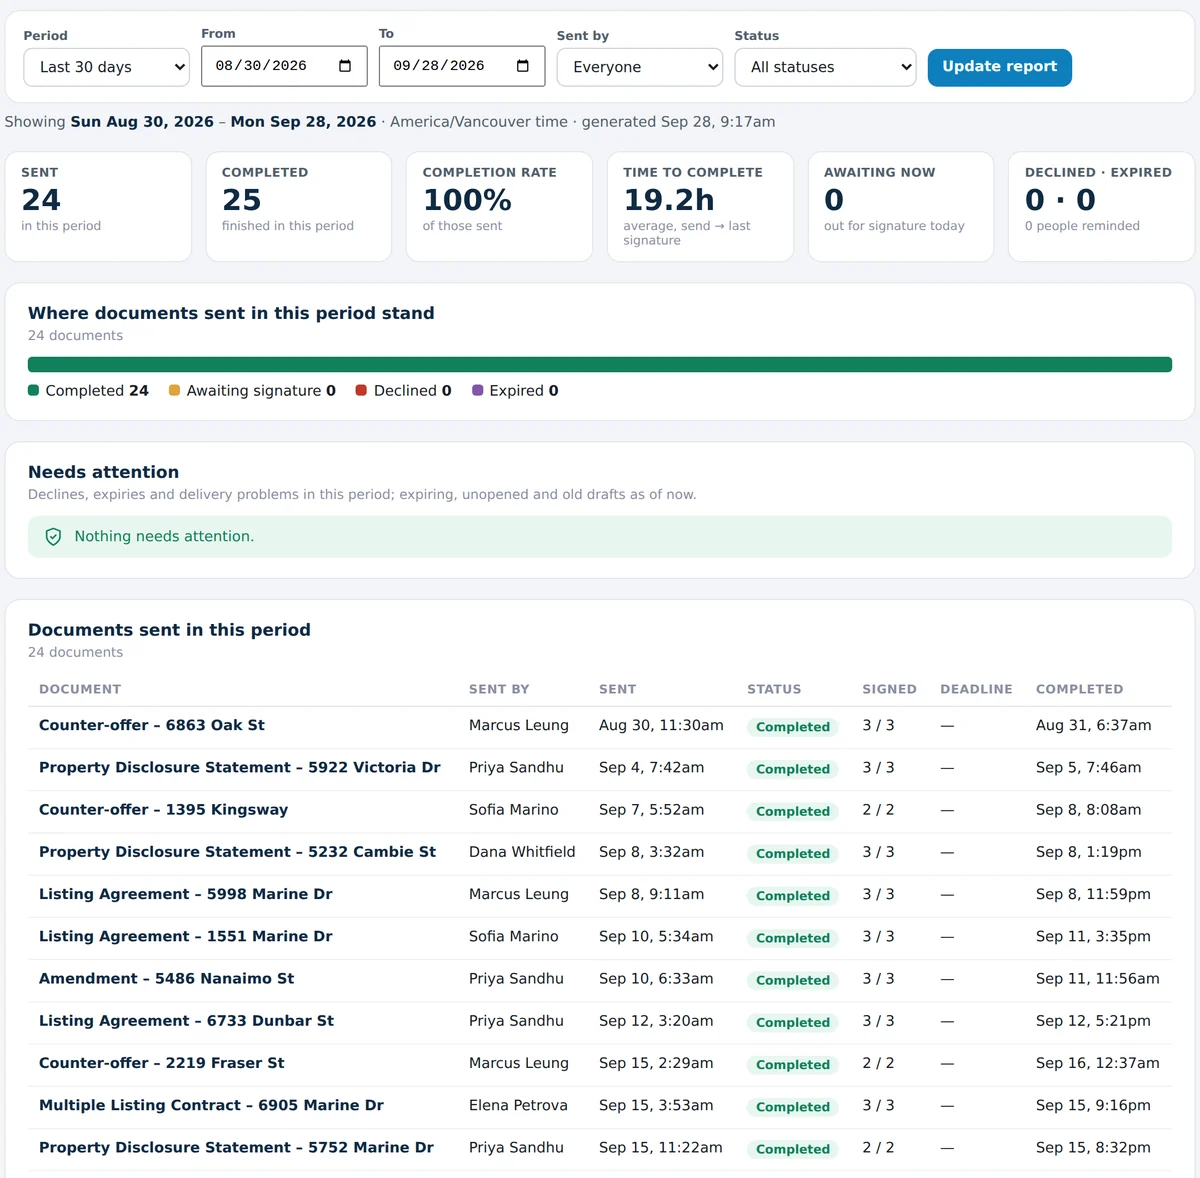This screenshot has width=1200, height=1178.
Task: Open Counter-offer – 6863 Oak St document
Action: tap(152, 725)
